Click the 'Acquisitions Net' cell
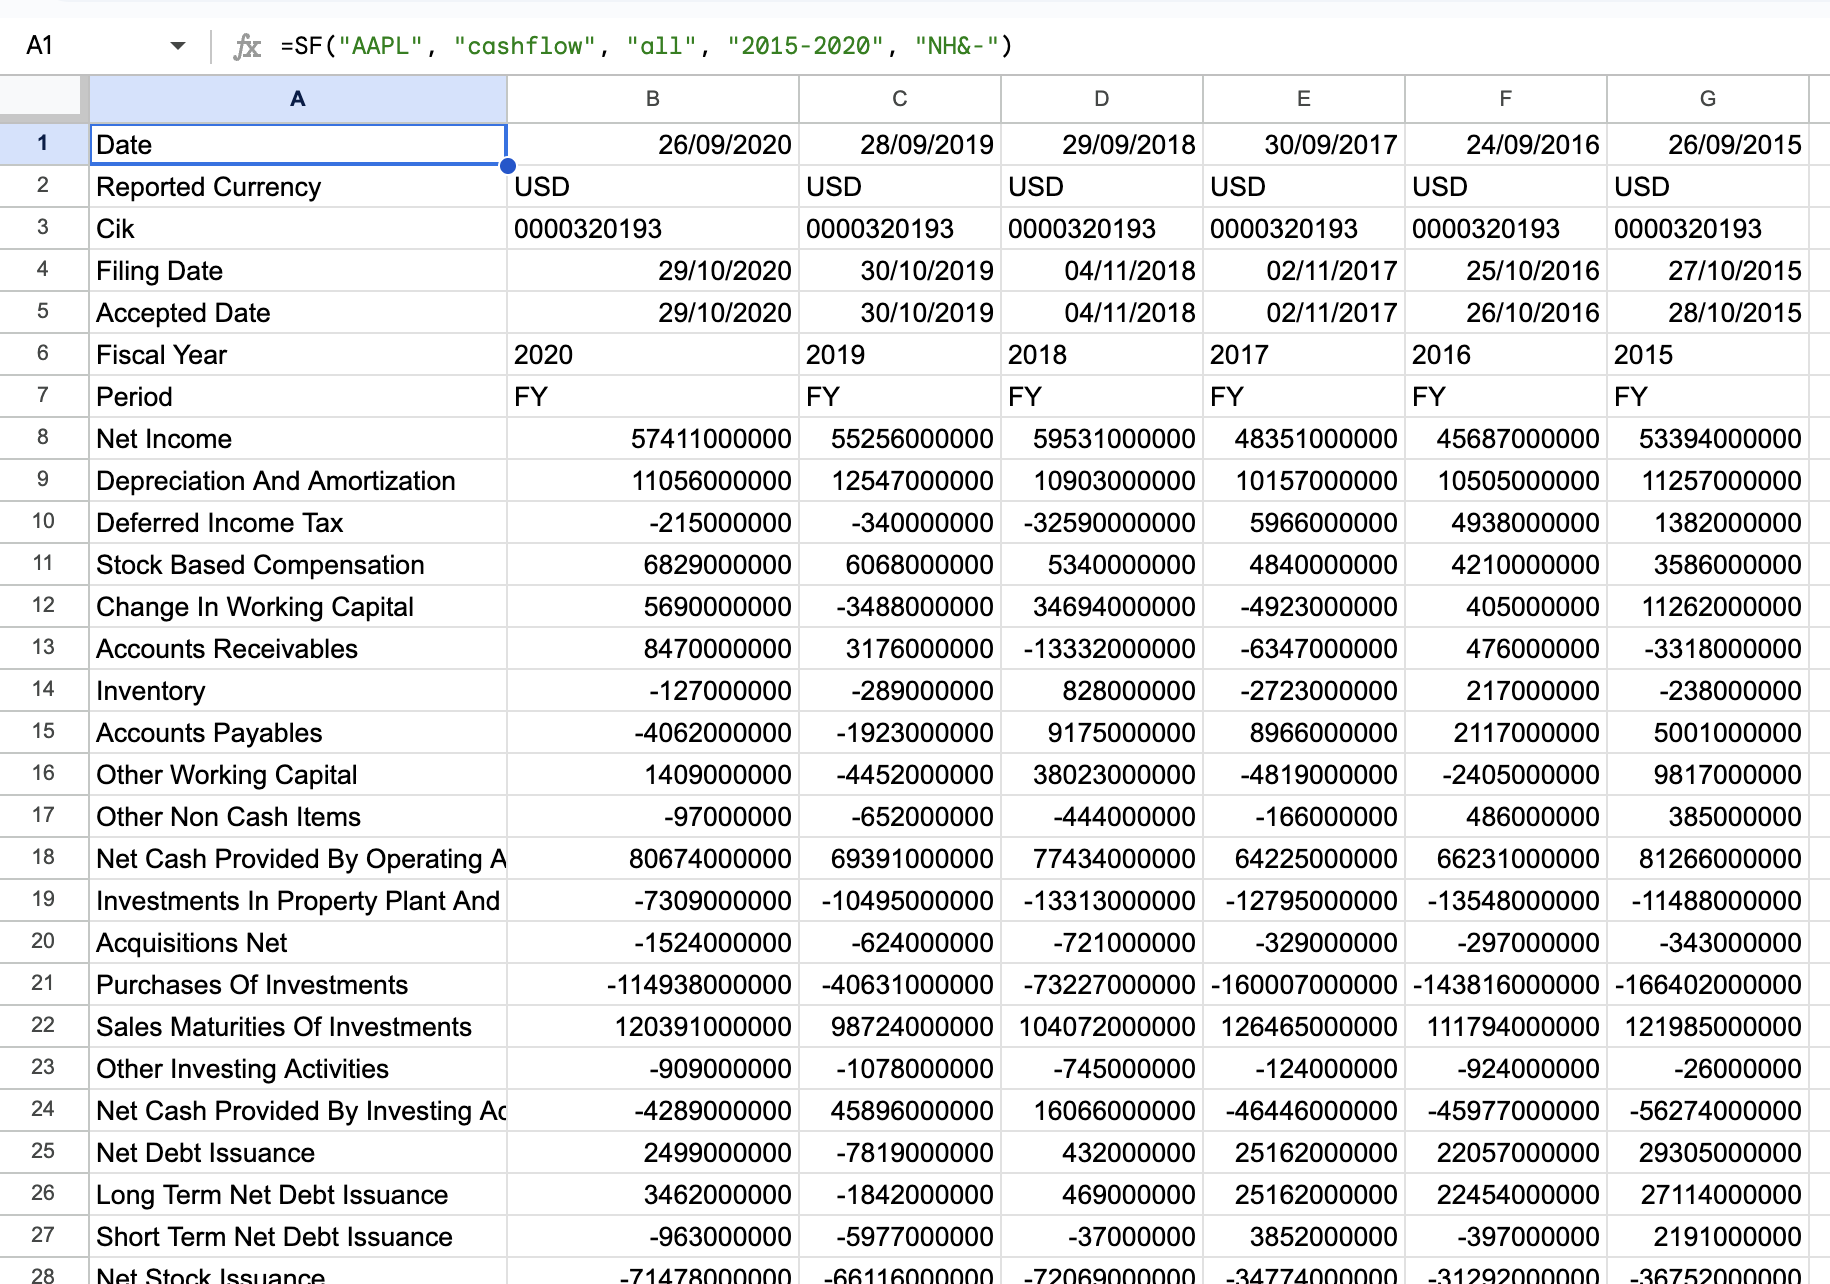Image resolution: width=1830 pixels, height=1284 pixels. click(298, 943)
